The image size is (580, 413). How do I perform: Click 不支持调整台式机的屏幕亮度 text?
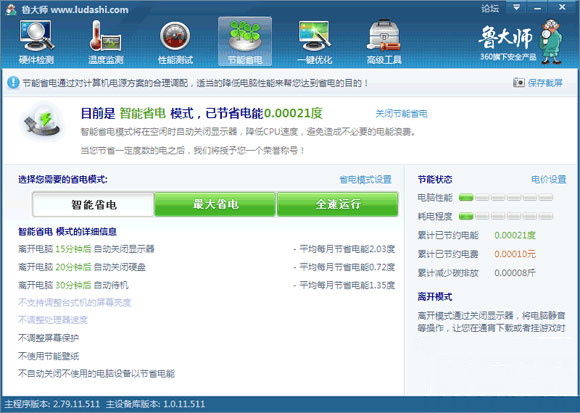click(x=75, y=302)
